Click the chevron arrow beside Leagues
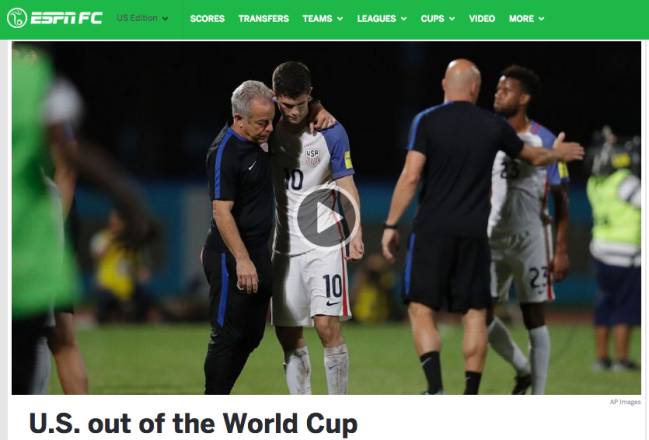This screenshot has width=649, height=440. [x=404, y=19]
